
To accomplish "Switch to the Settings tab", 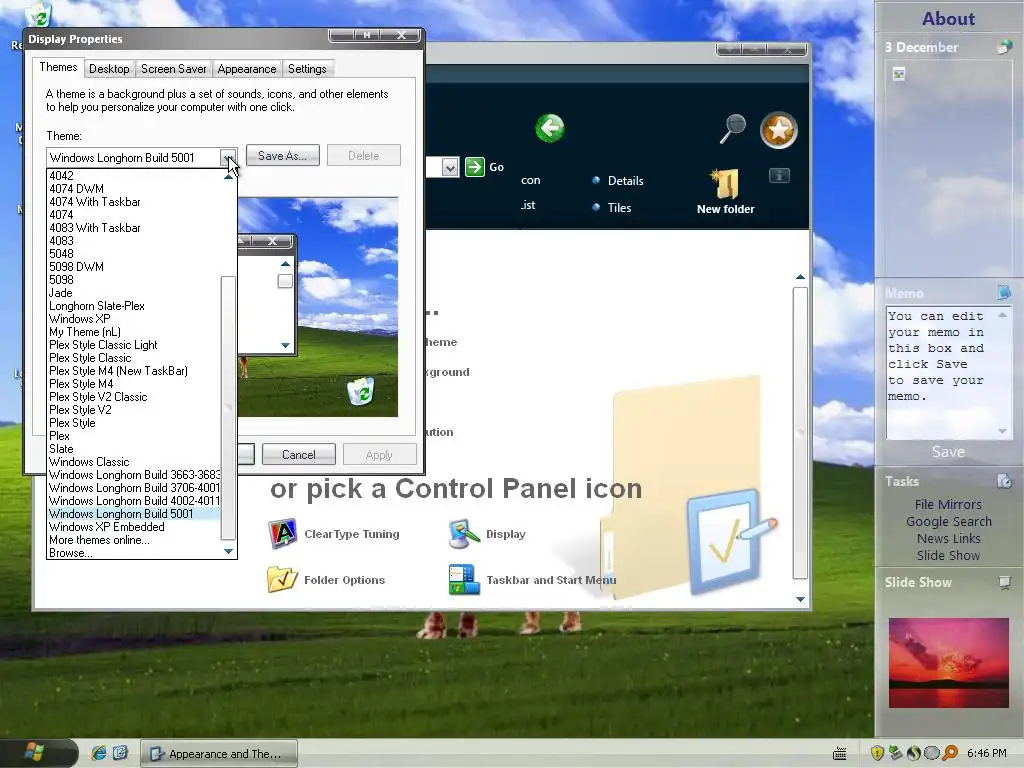I will pos(308,69).
